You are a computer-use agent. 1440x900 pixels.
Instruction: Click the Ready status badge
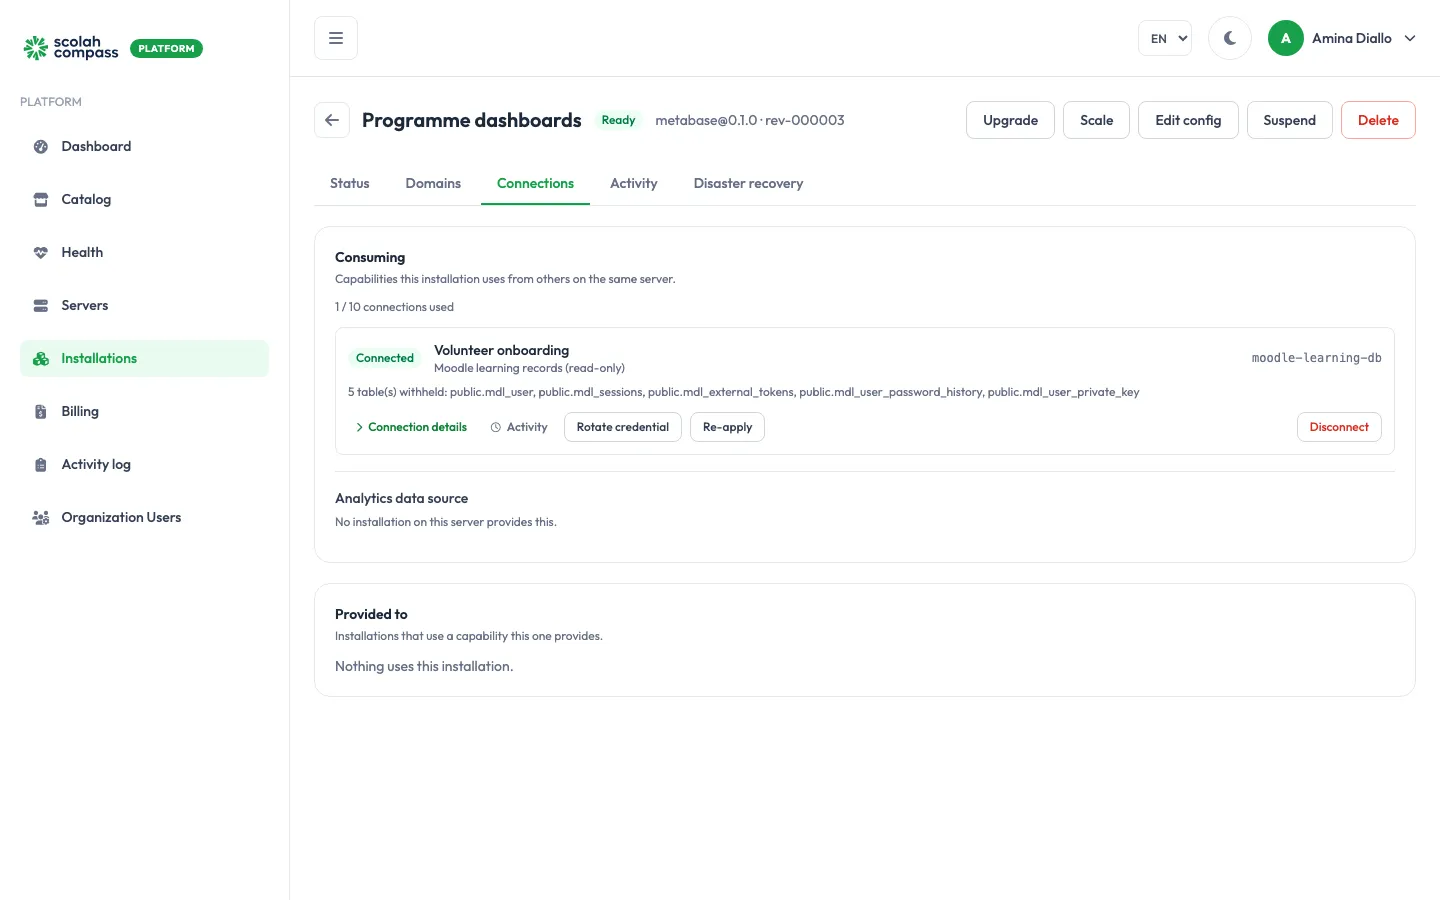tap(618, 120)
